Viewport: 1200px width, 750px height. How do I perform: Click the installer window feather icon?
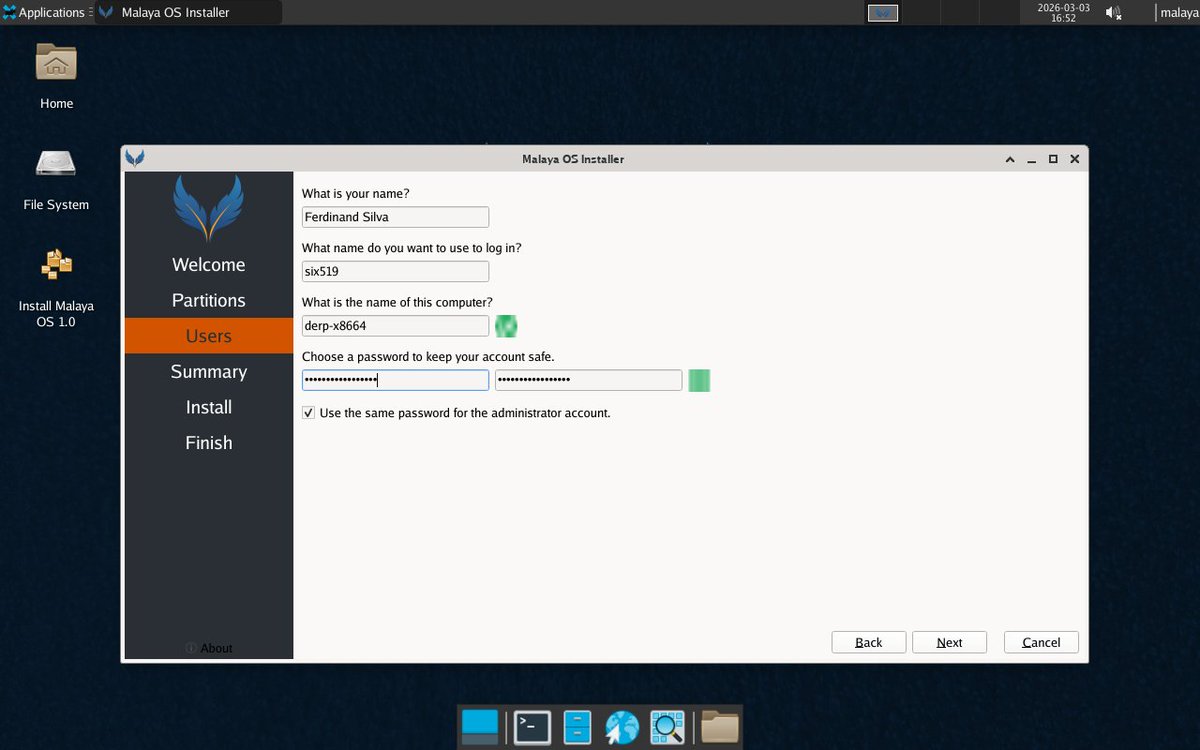click(134, 159)
